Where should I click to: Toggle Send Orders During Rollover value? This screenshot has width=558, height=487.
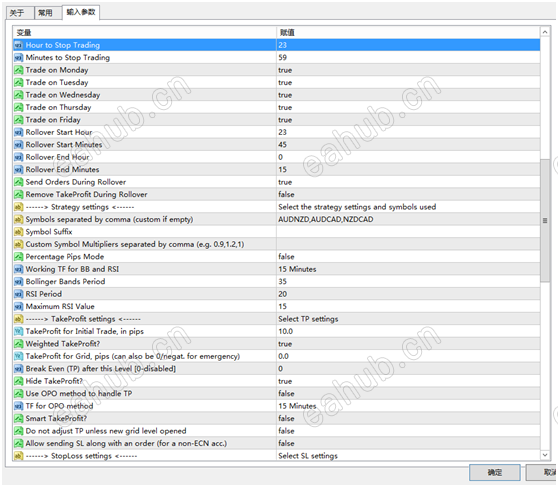click(x=408, y=182)
